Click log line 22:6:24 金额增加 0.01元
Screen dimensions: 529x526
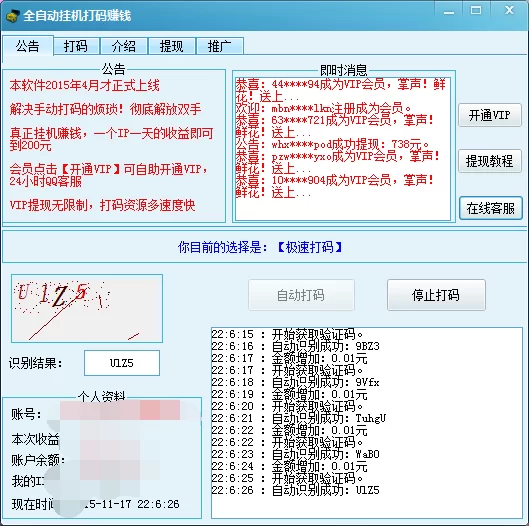[x=289, y=466]
